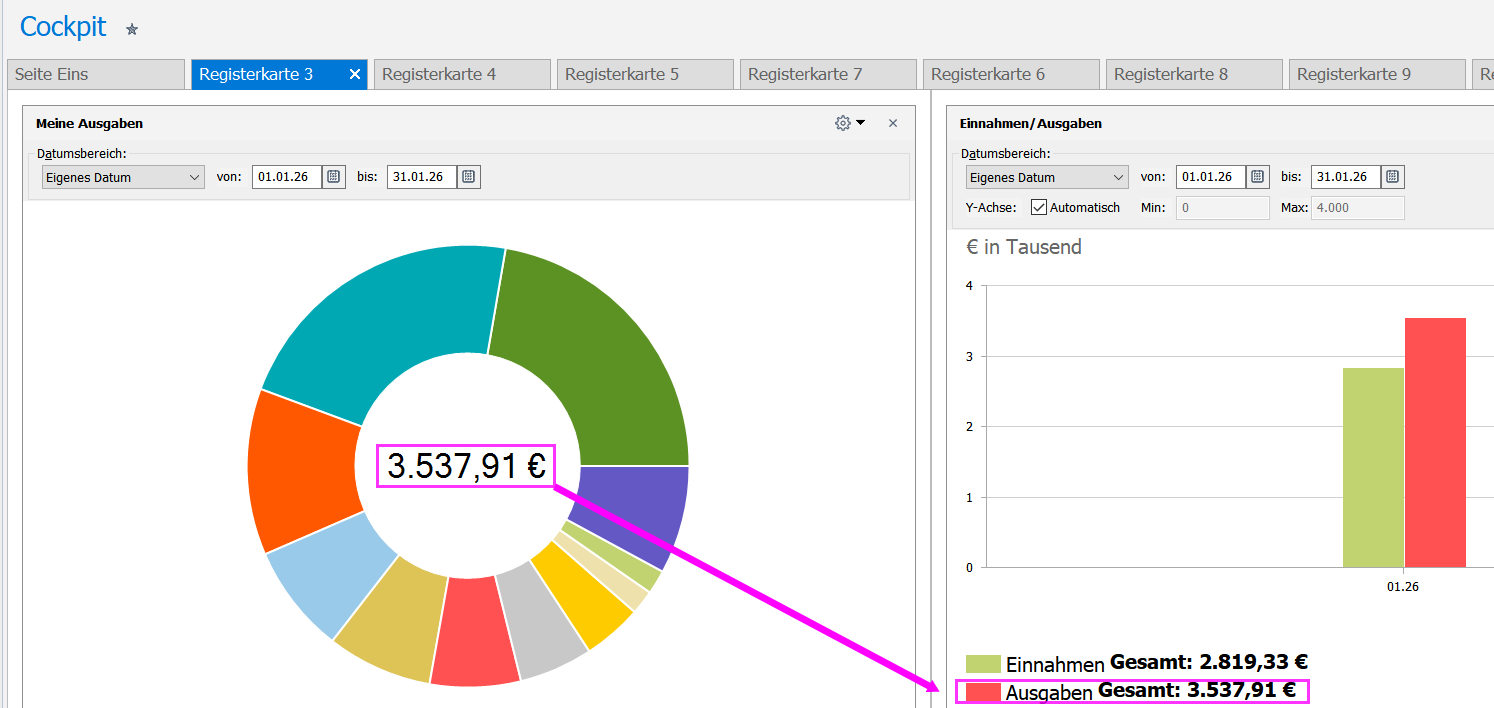The height and width of the screenshot is (708, 1494).
Task: Open the gear settings in Meine Ausgaben
Action: pyautogui.click(x=843, y=123)
